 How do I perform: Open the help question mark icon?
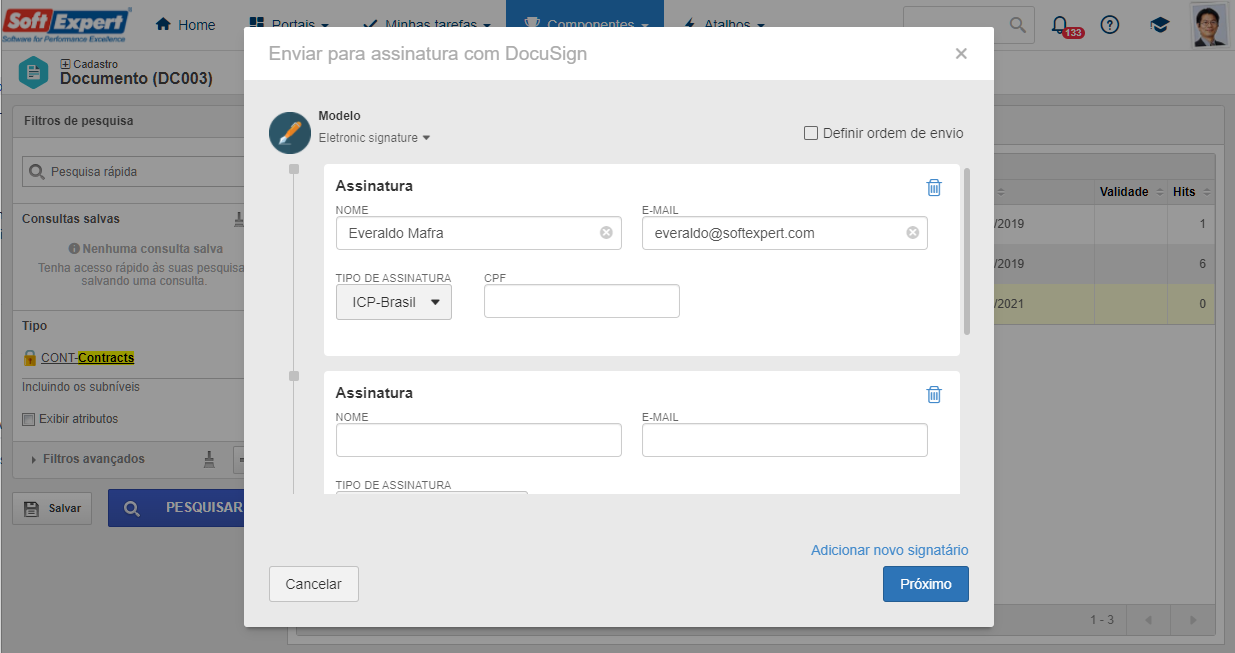[1109, 25]
